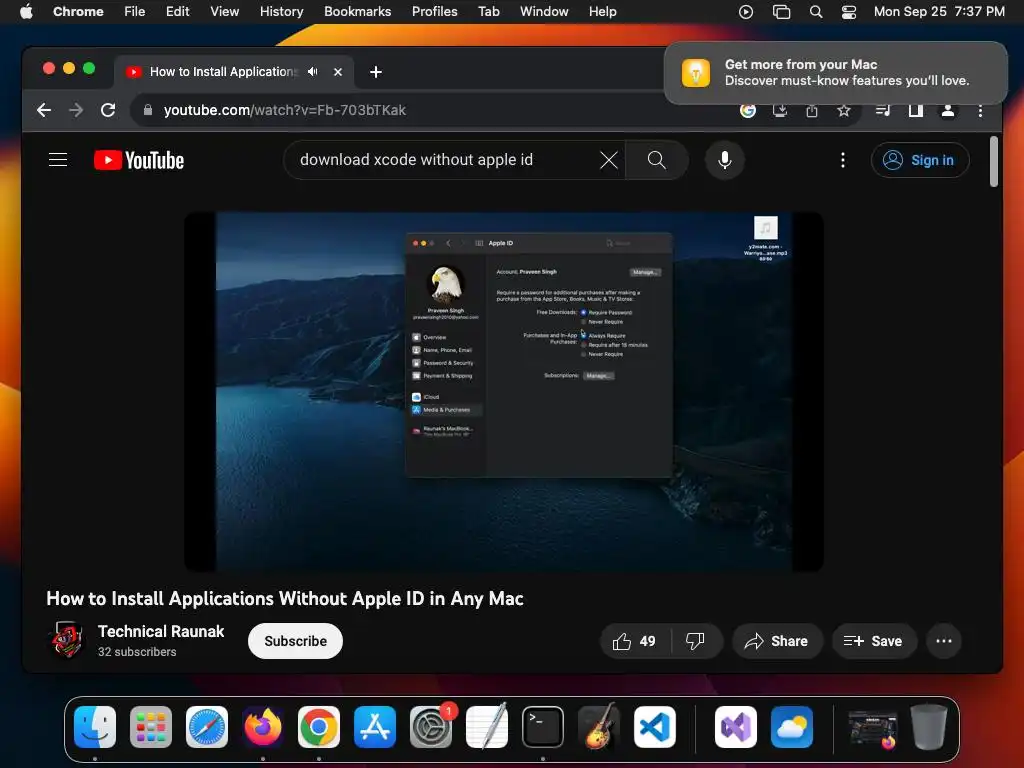Open the Get more from your Mac notification
The image size is (1024, 768).
(836, 72)
